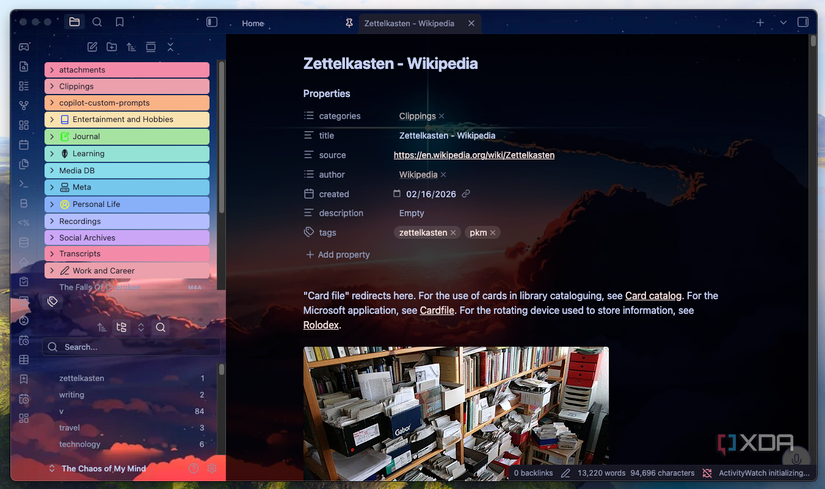Expand the copilot-custom-prompts folder
The width and height of the screenshot is (825, 489).
point(127,103)
